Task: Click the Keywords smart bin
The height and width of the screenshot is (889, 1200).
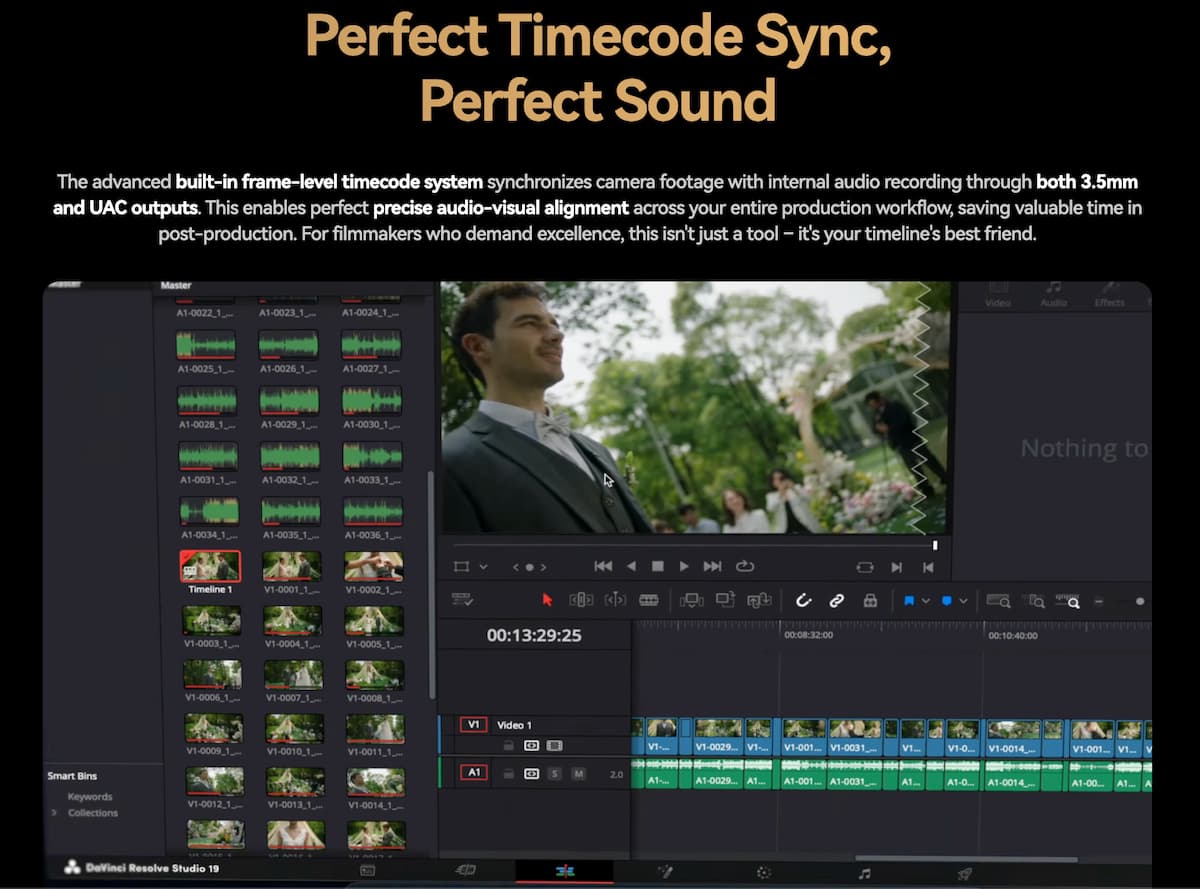Action: pyautogui.click(x=90, y=797)
